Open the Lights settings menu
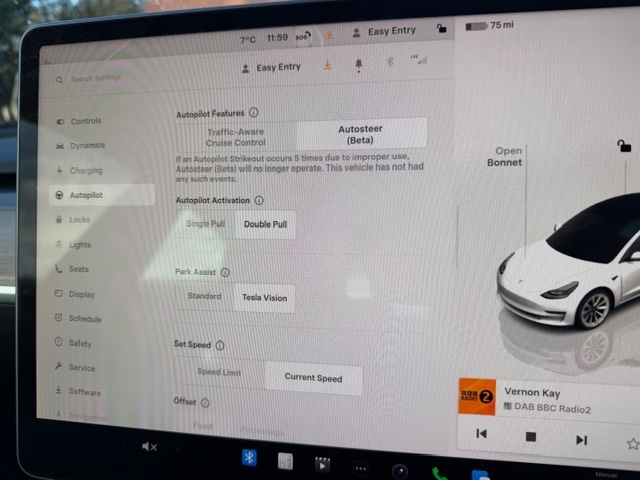 (73, 244)
